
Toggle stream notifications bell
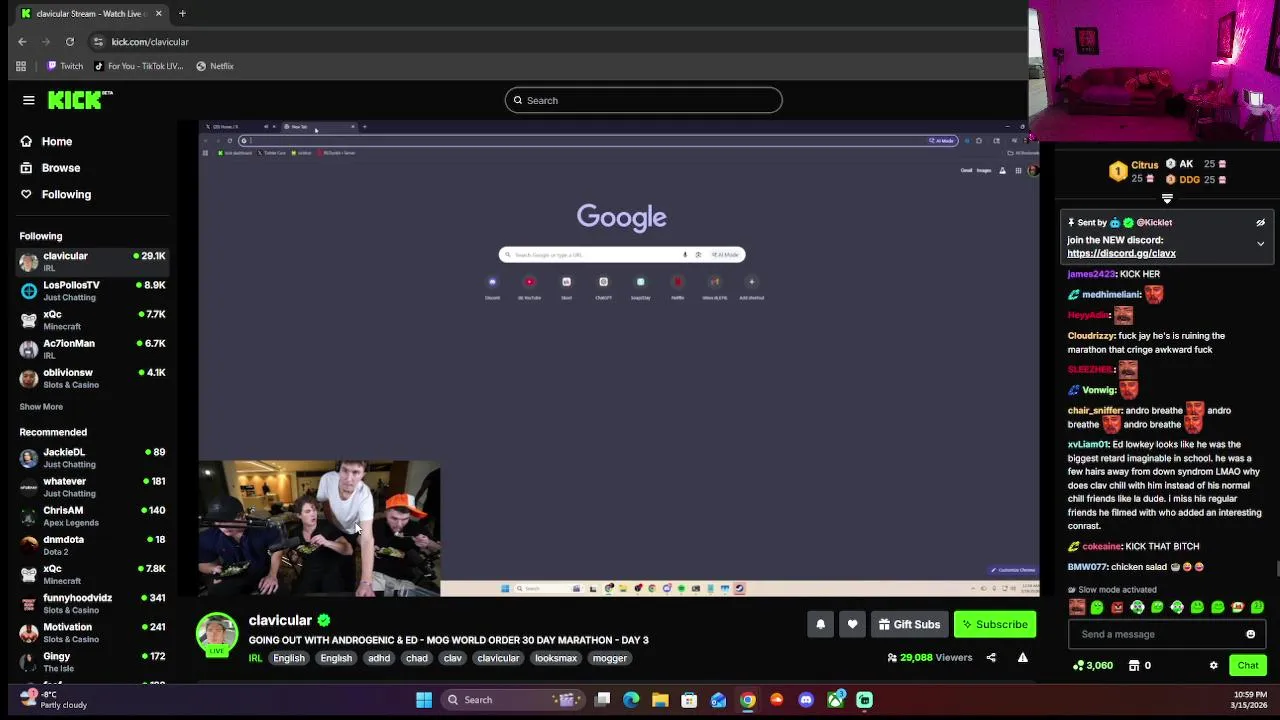coord(820,624)
